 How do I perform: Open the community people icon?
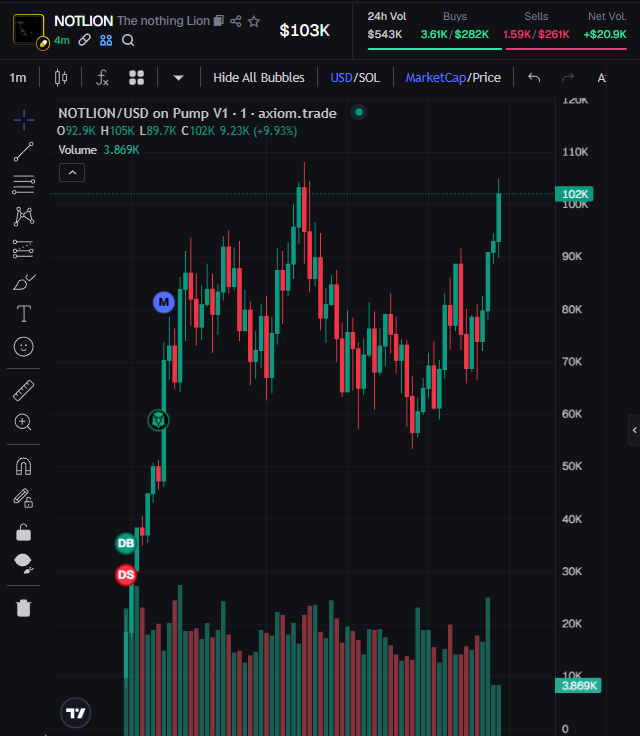106,40
